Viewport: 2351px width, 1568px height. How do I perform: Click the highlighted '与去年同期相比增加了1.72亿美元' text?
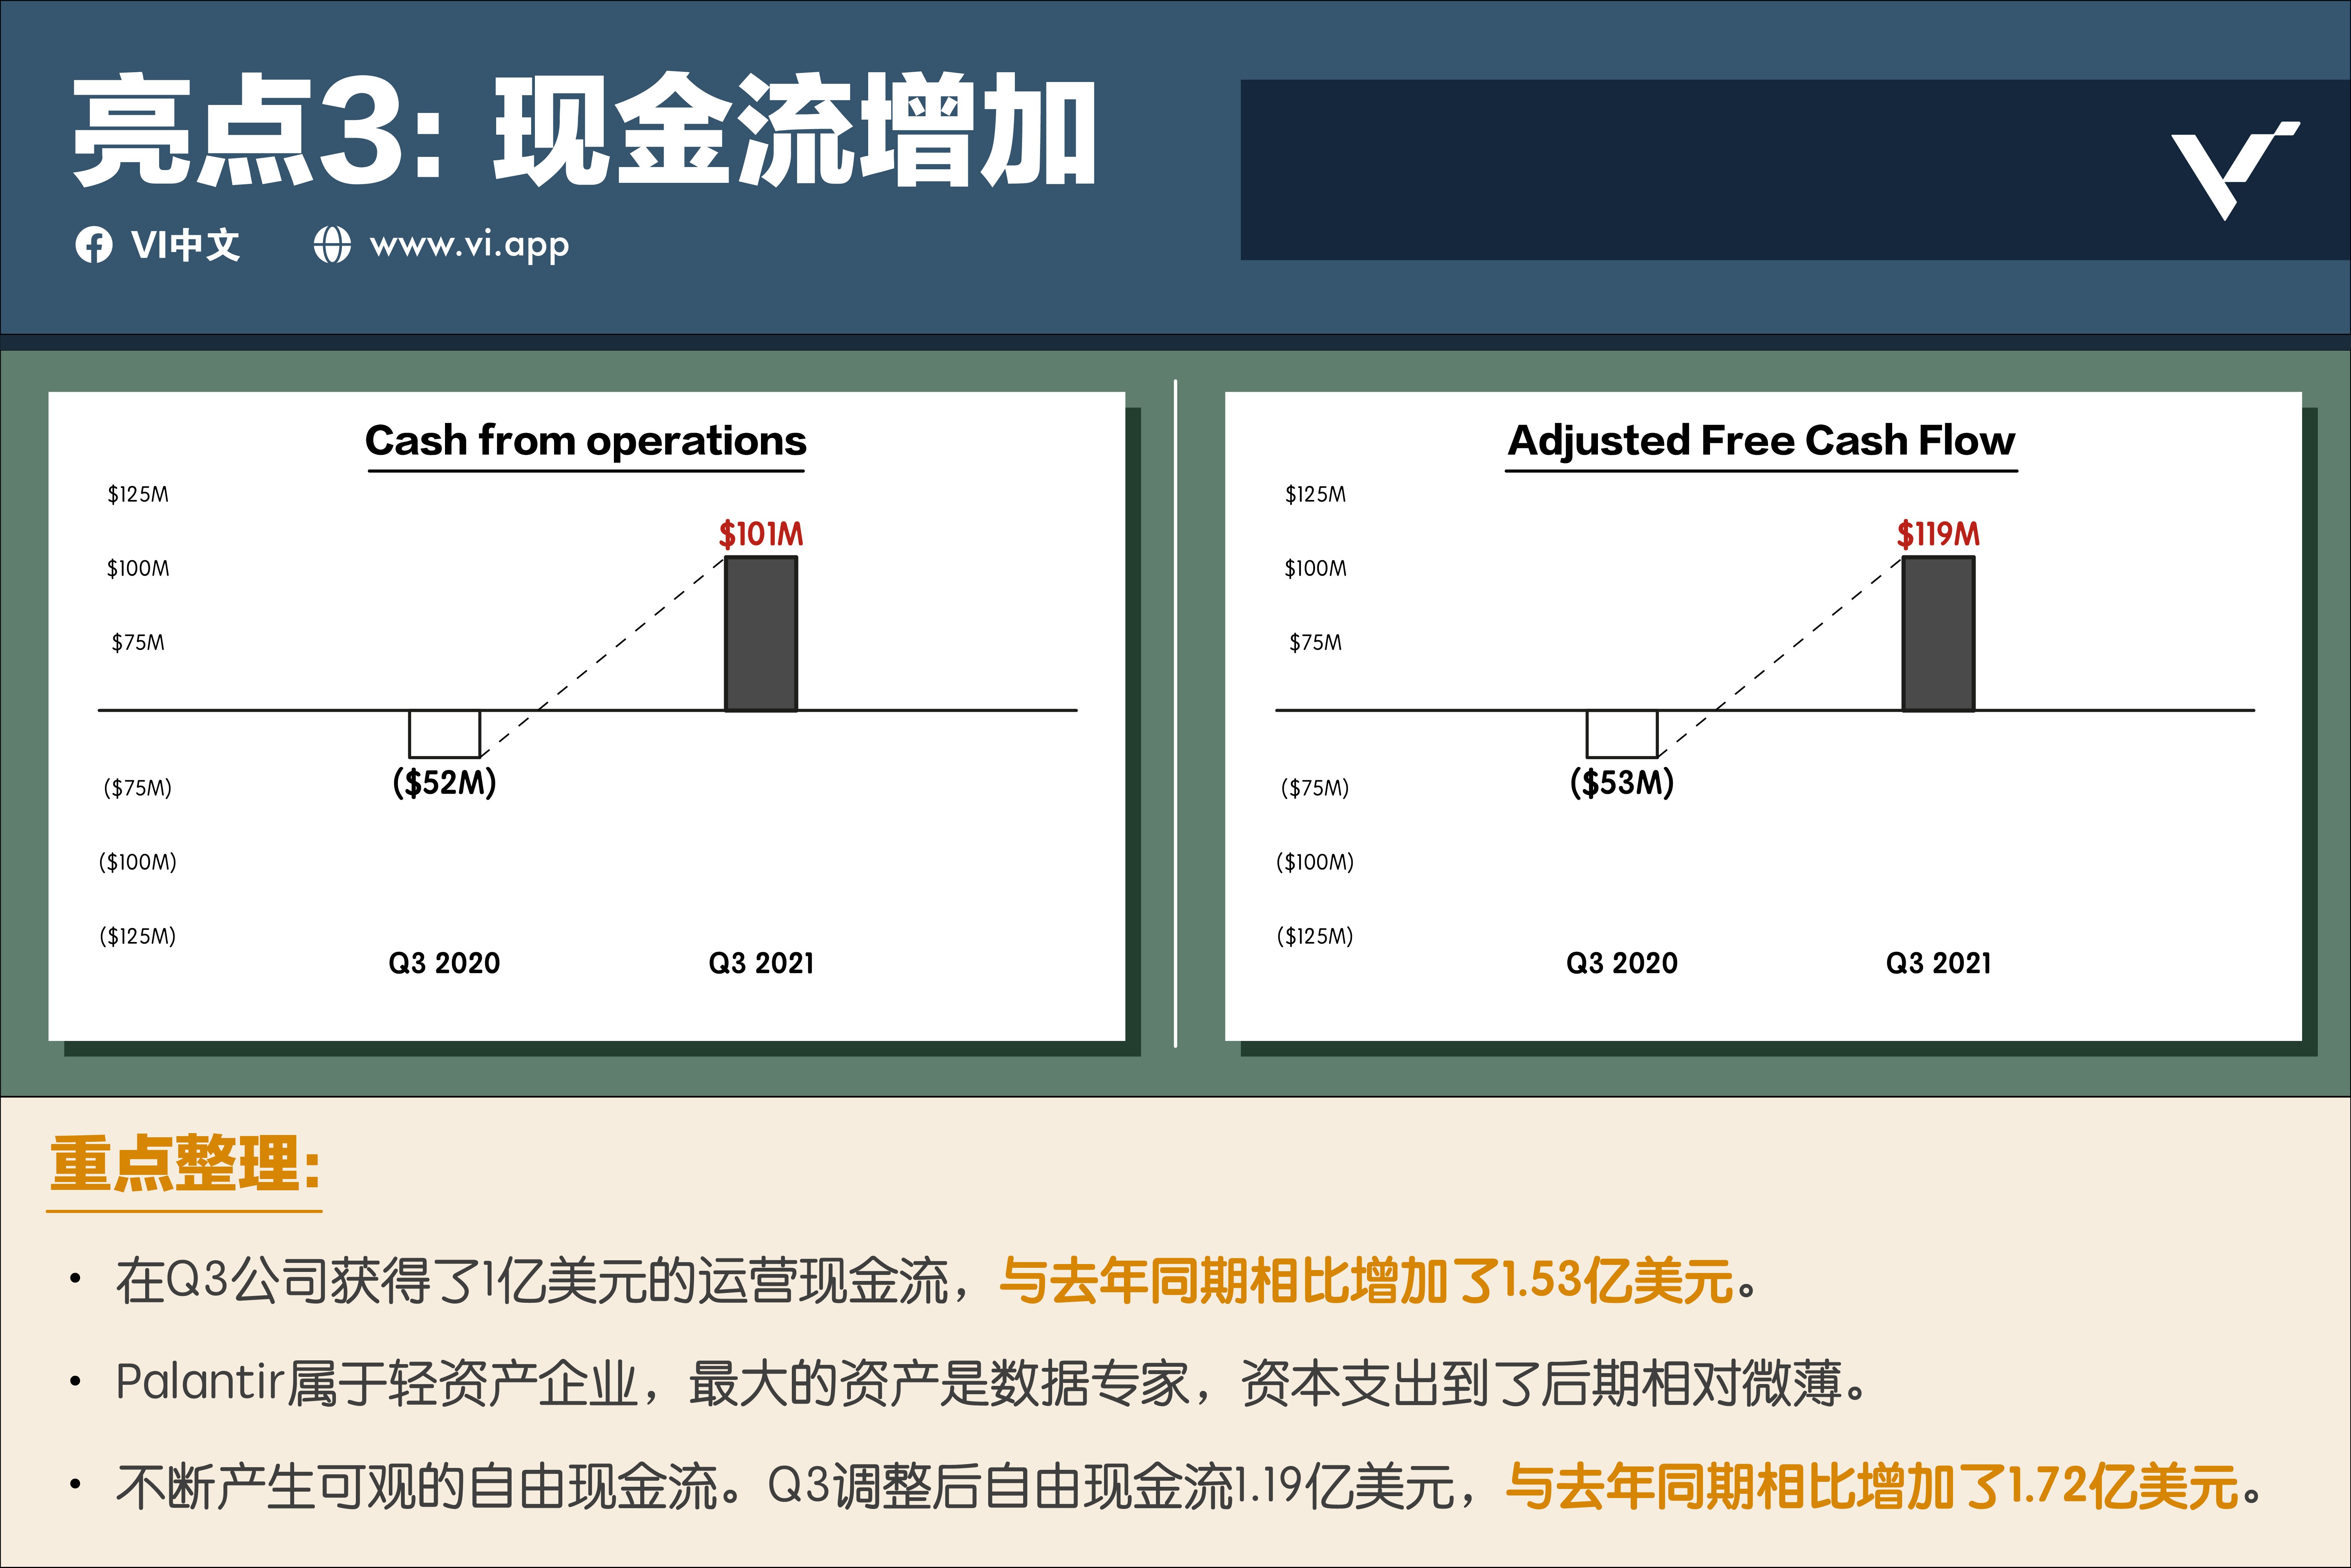pos(1872,1486)
